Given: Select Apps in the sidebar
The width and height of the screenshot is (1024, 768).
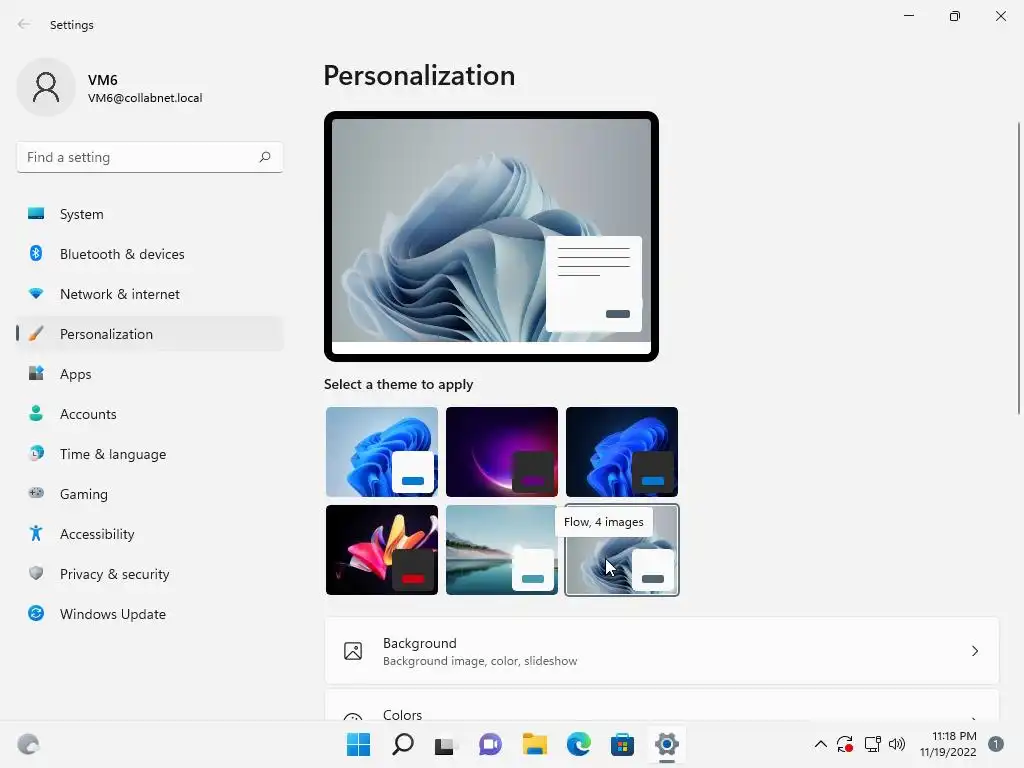Looking at the screenshot, I should [150, 374].
